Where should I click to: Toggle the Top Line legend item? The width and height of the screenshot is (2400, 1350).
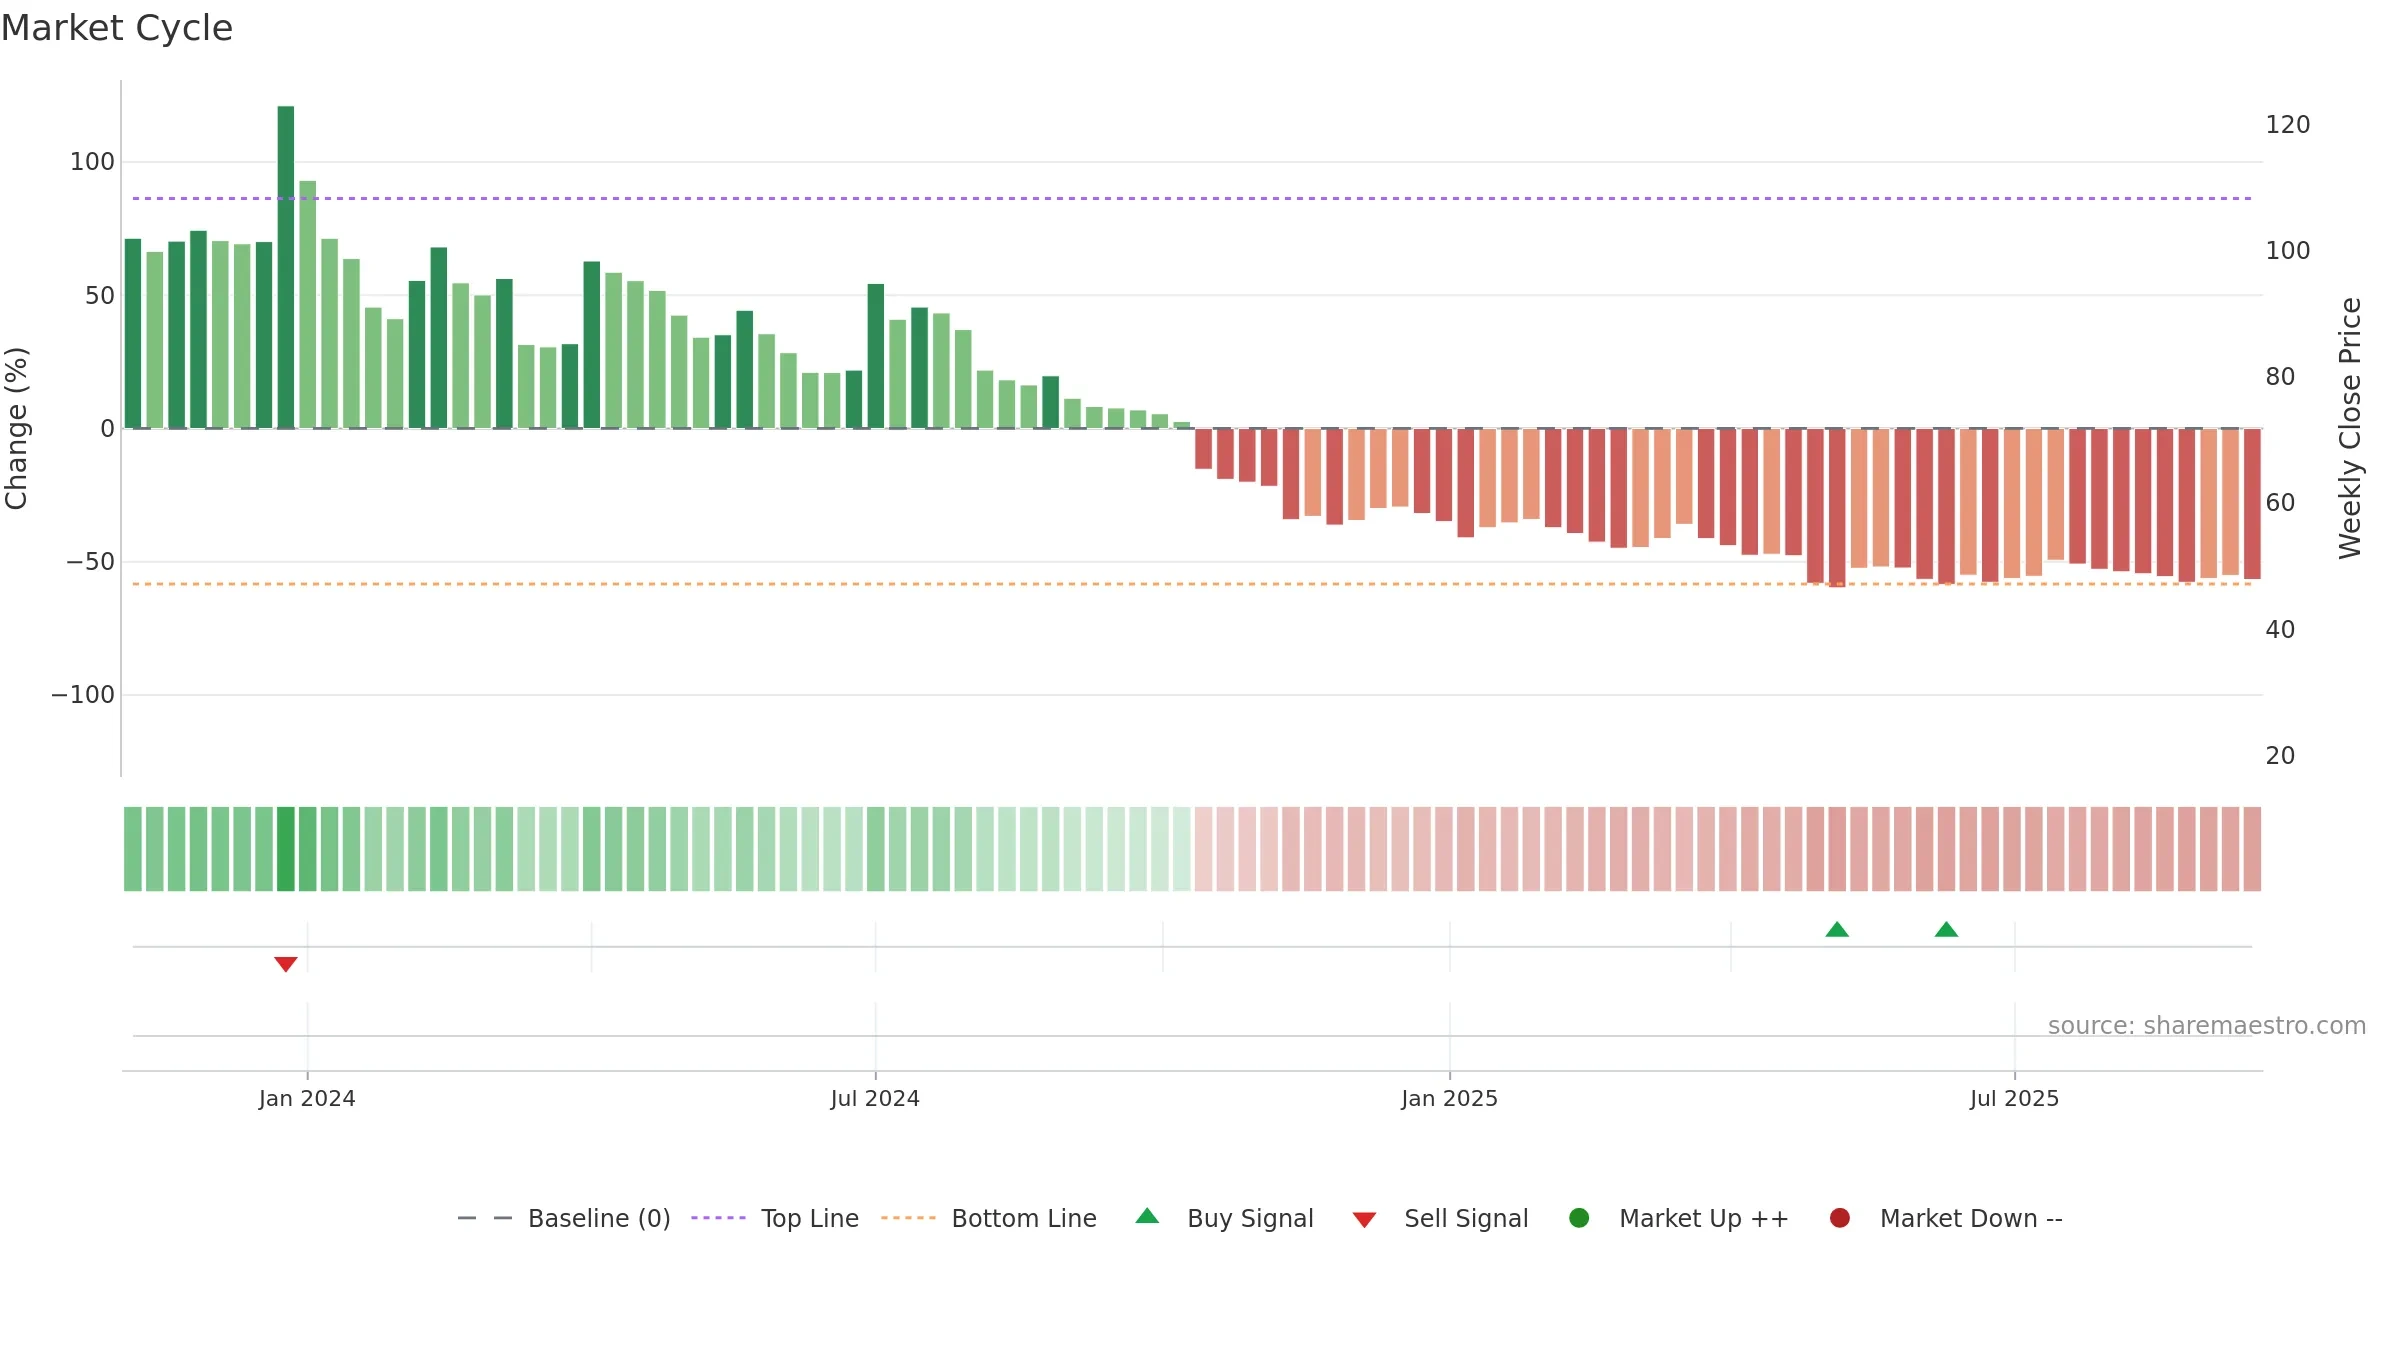tap(775, 1218)
